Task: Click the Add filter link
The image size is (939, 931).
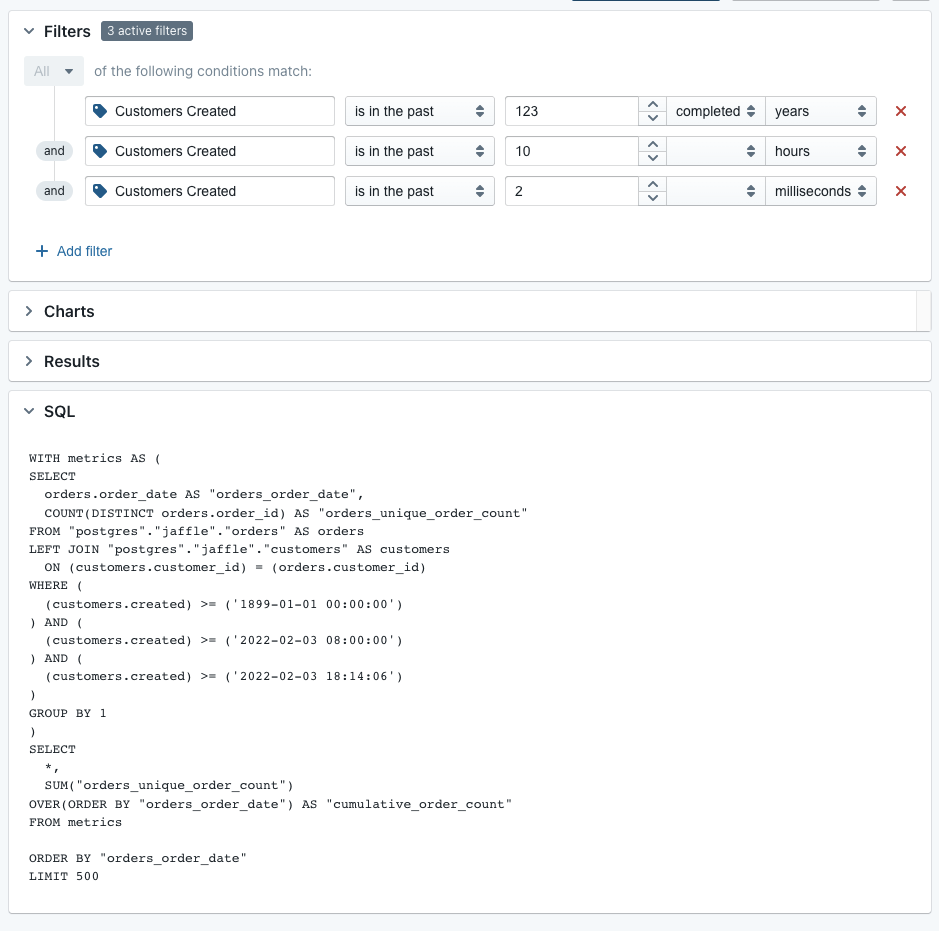Action: [85, 251]
